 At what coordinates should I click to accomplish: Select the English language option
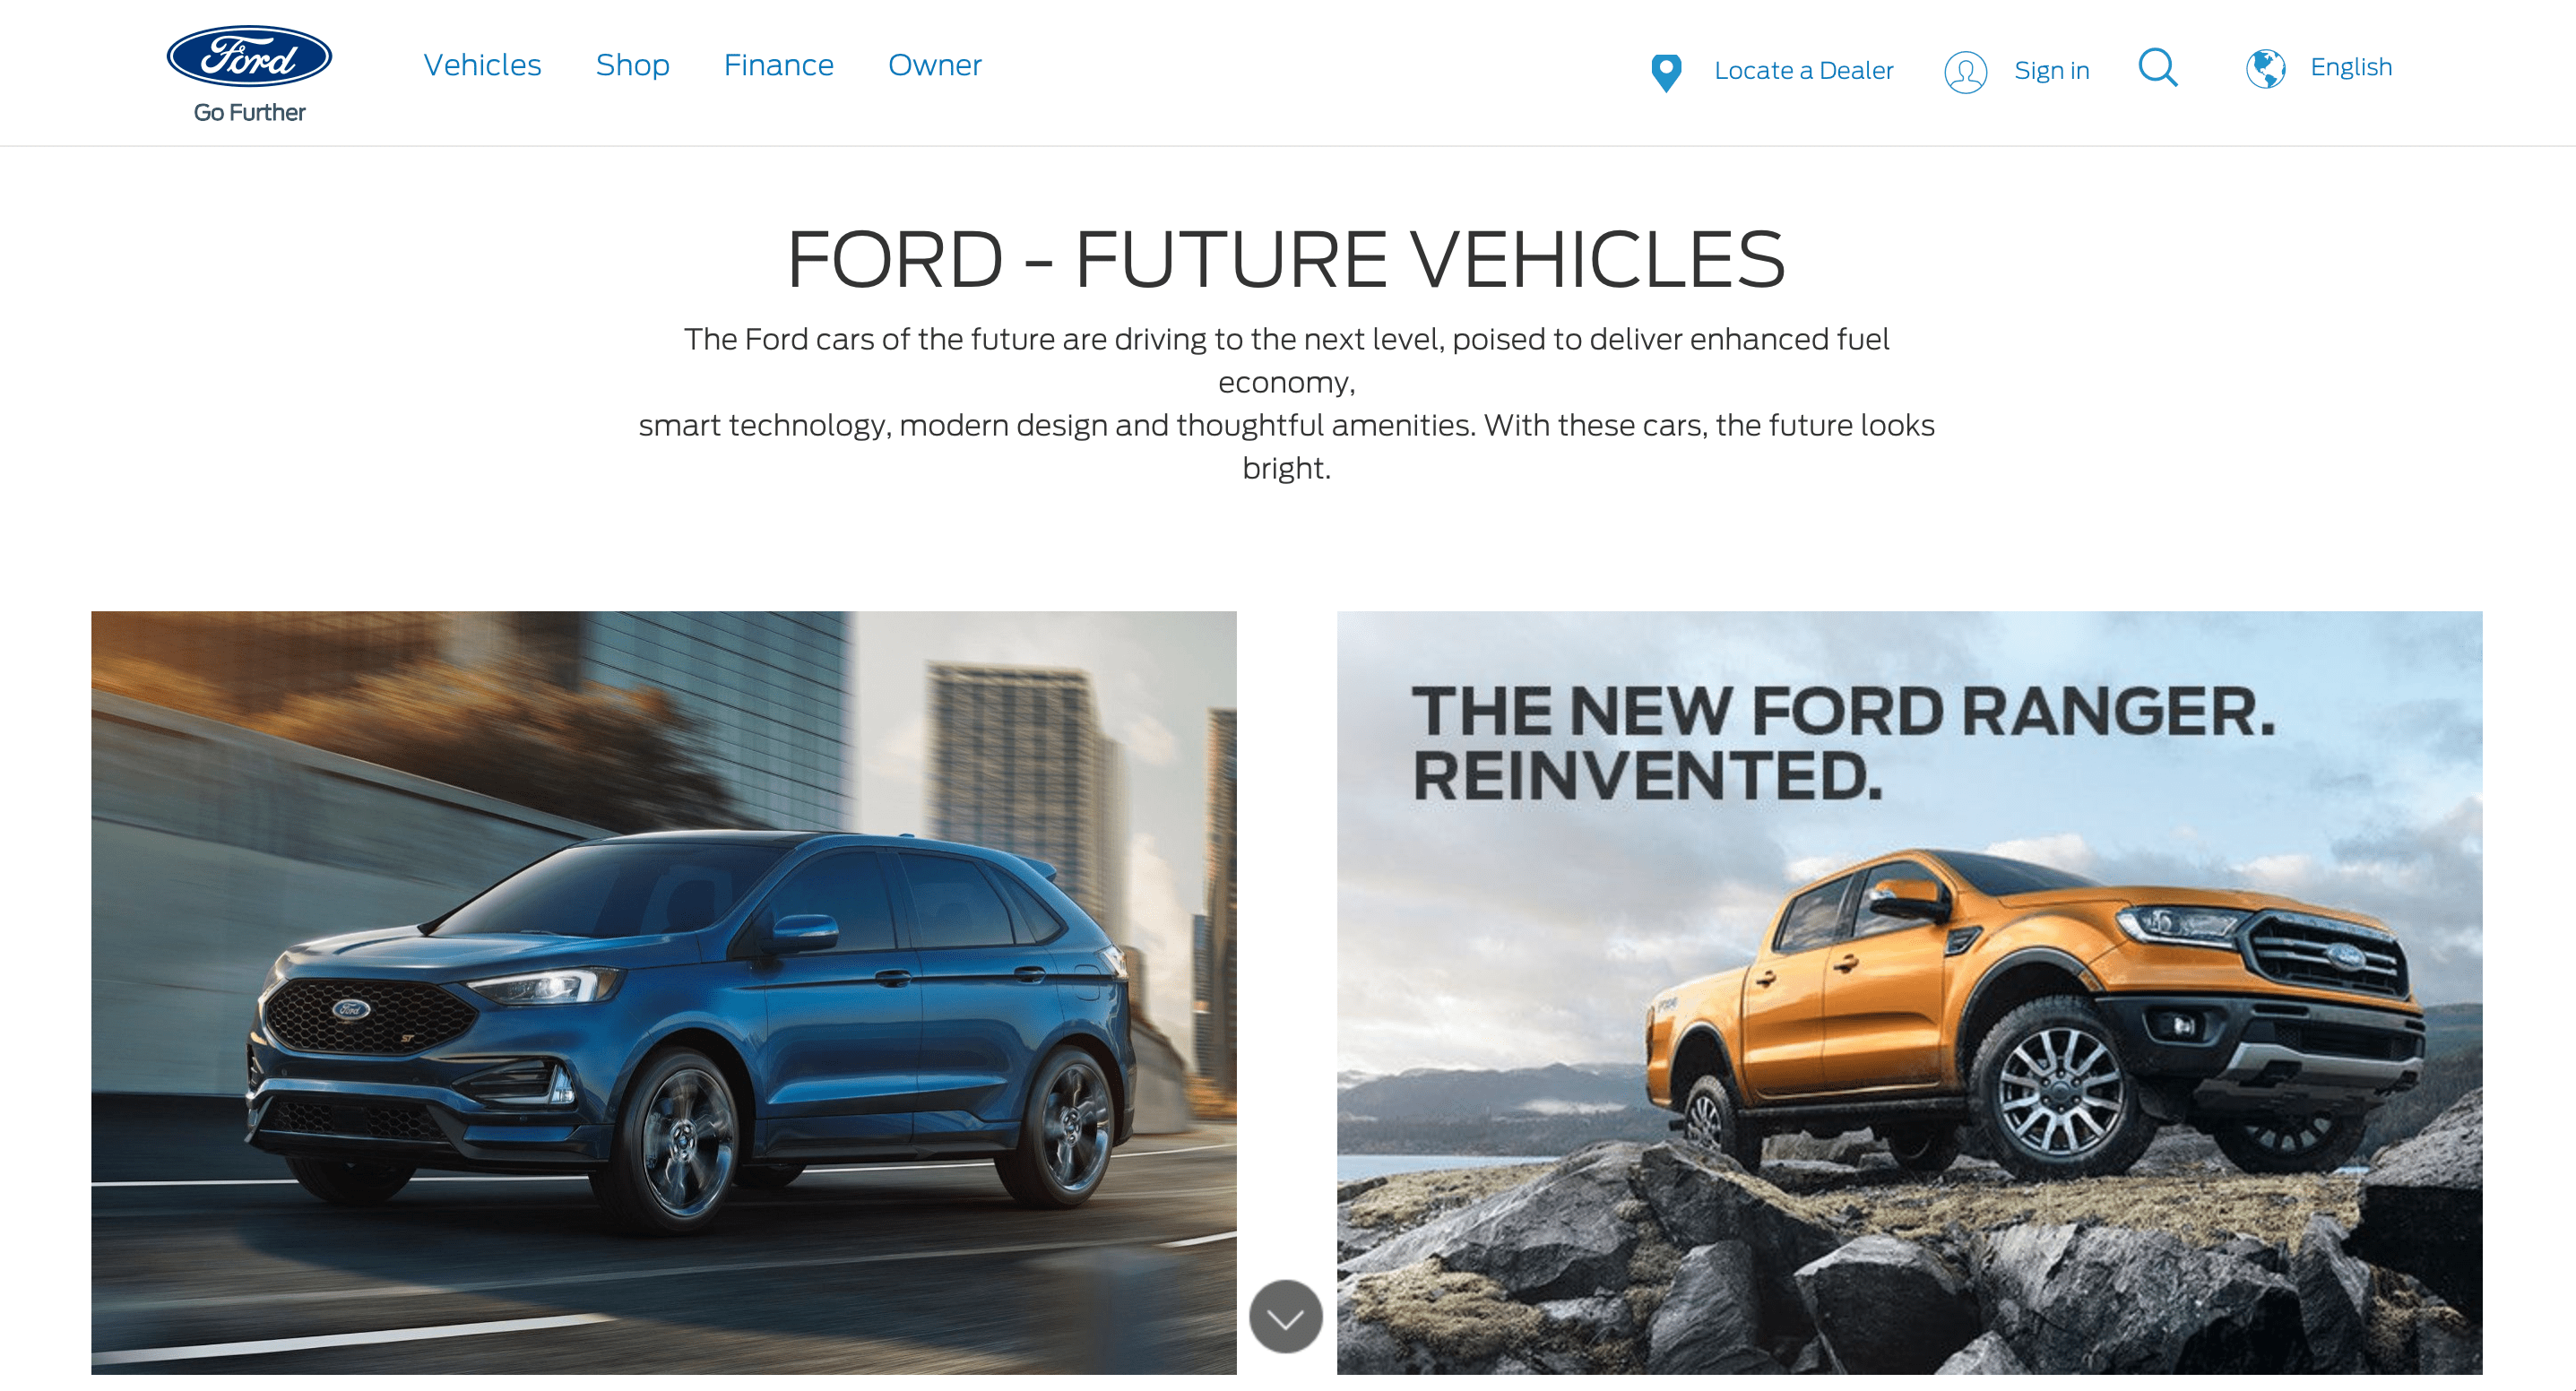coord(2350,67)
